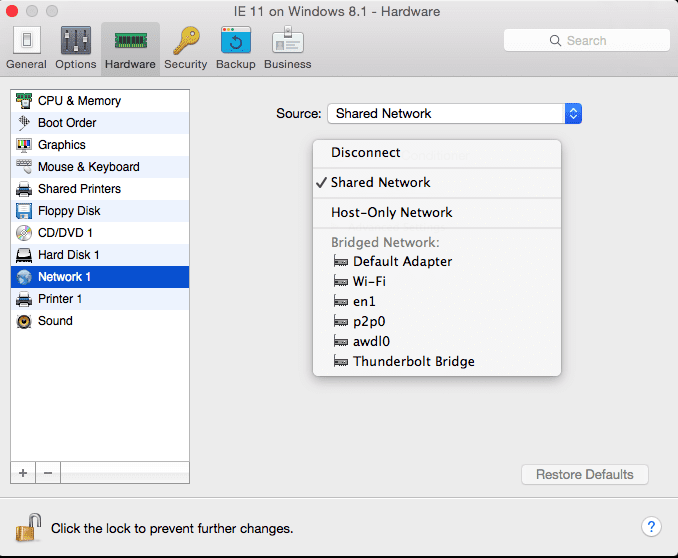Add a device with the plus button
This screenshot has height=558, width=678.
23,473
